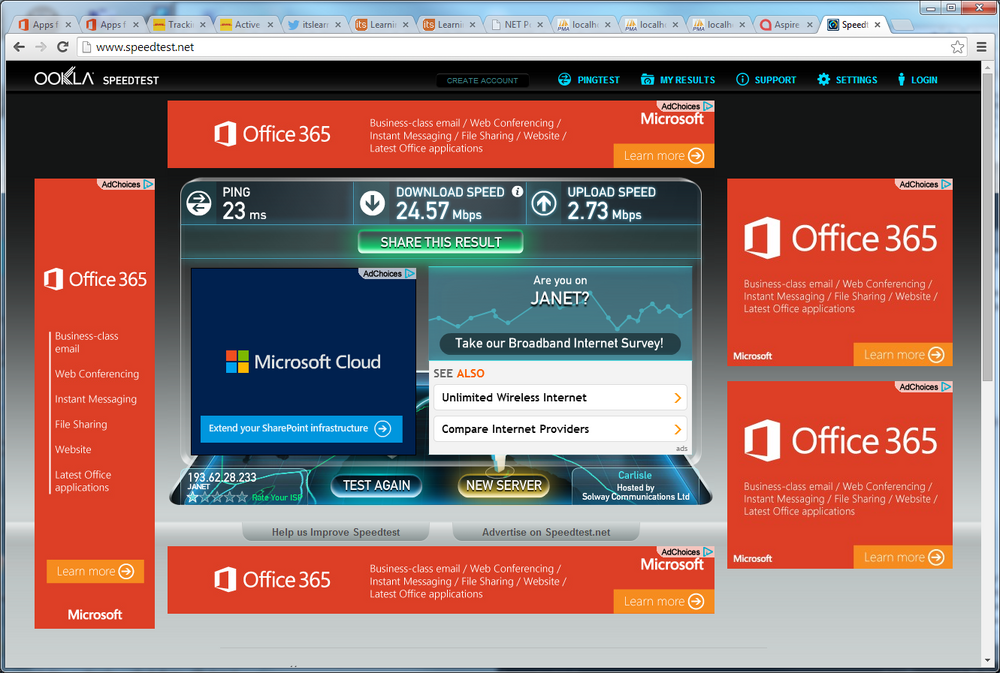Viewport: 1000px width, 673px height.
Task: Click AdChoices icon on top banner
Action: coord(708,106)
